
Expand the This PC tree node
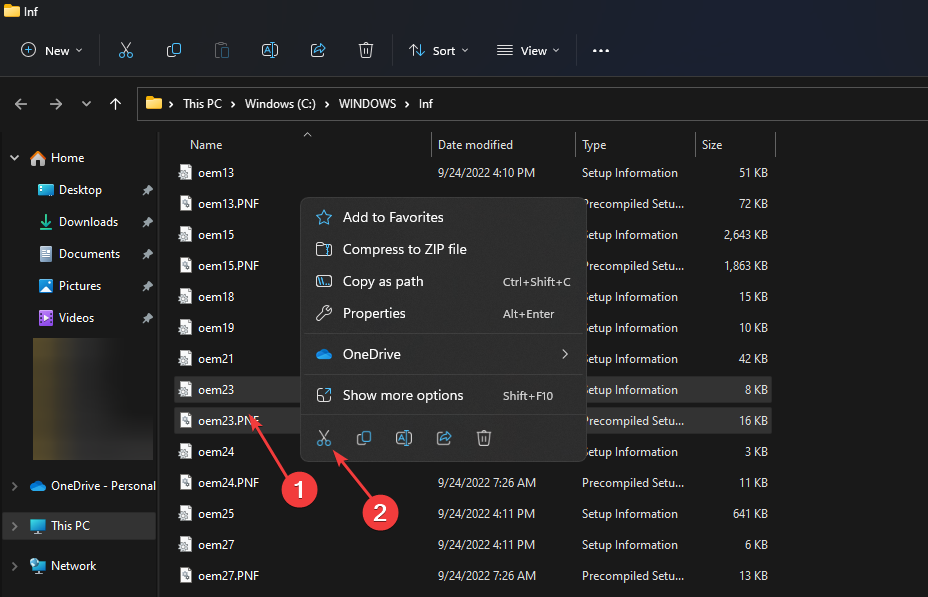click(14, 526)
